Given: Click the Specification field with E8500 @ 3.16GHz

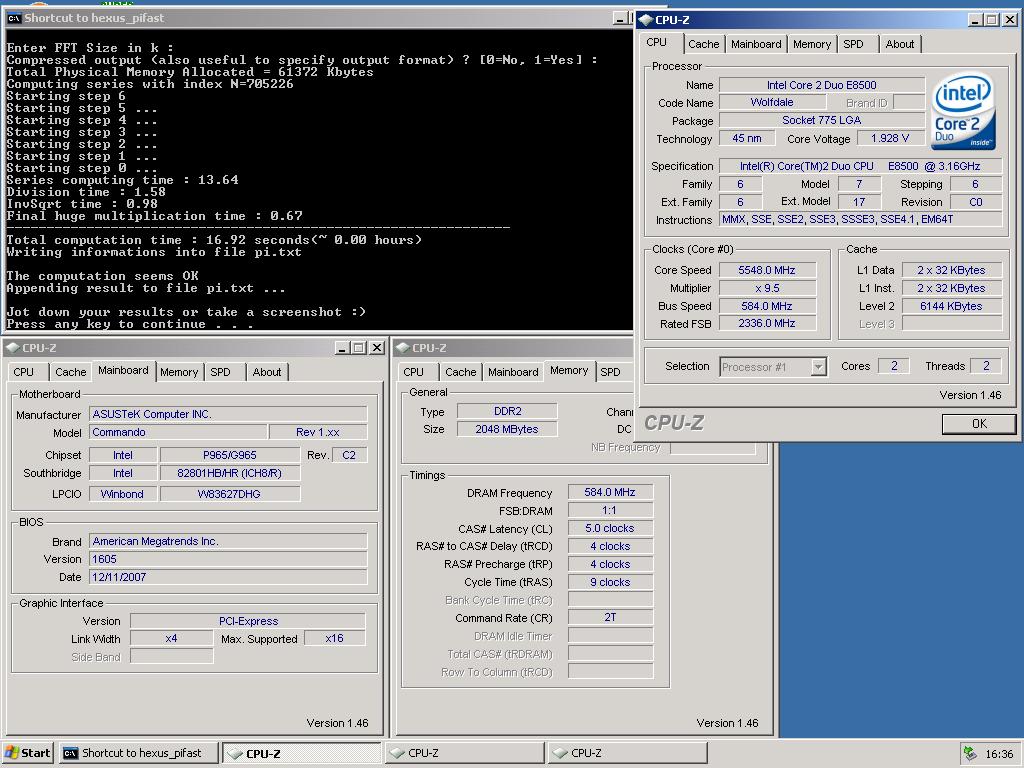Looking at the screenshot, I should 860,167.
